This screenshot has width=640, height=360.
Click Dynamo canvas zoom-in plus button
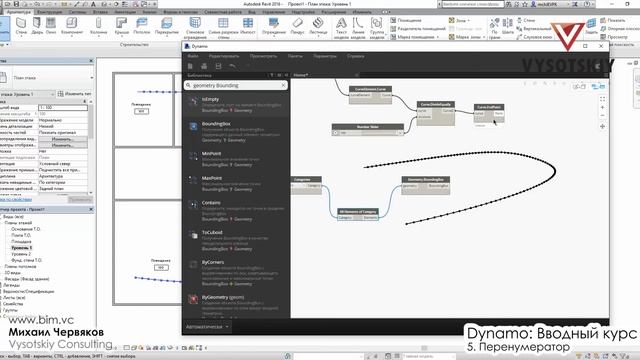point(602,107)
